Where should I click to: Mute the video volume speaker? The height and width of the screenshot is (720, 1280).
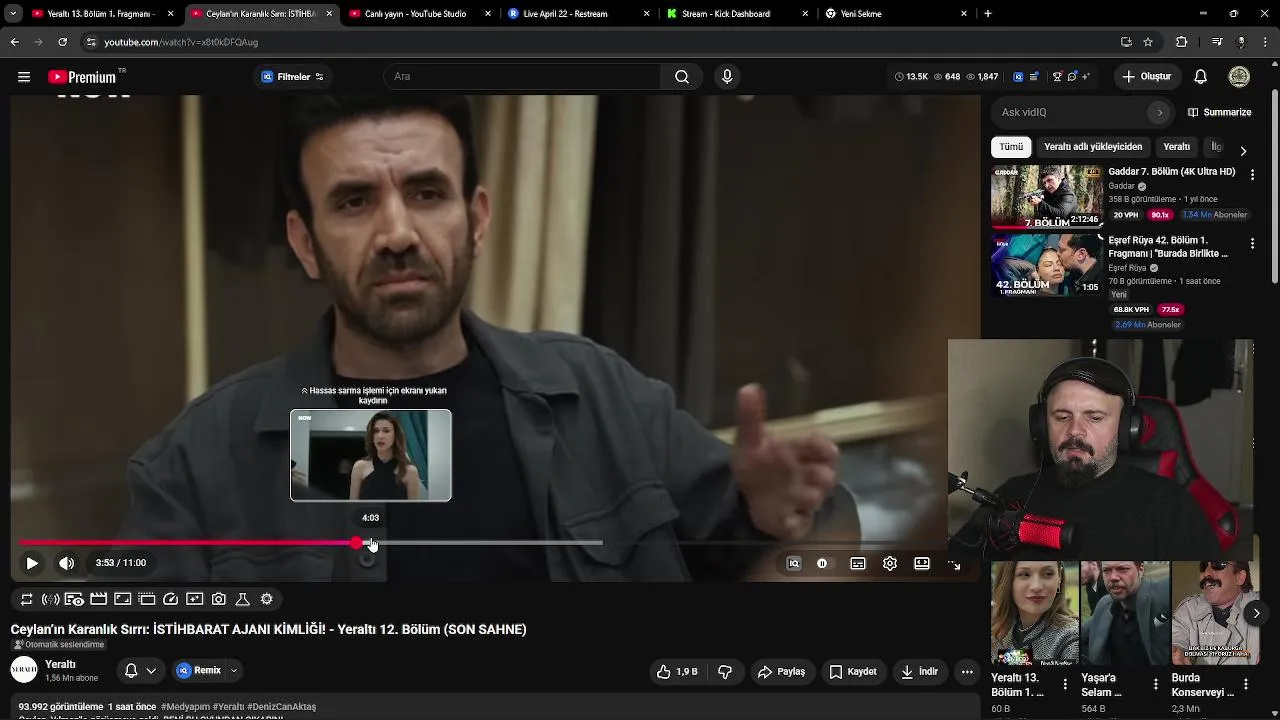pos(67,563)
